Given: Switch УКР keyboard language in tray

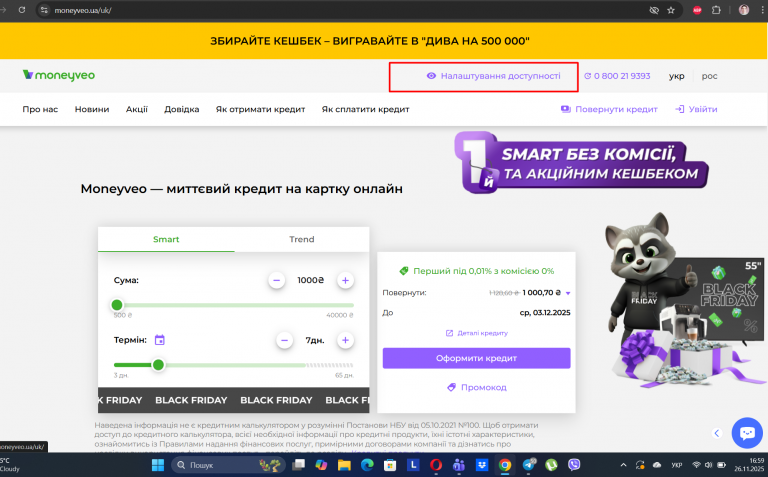Looking at the screenshot, I should [676, 465].
